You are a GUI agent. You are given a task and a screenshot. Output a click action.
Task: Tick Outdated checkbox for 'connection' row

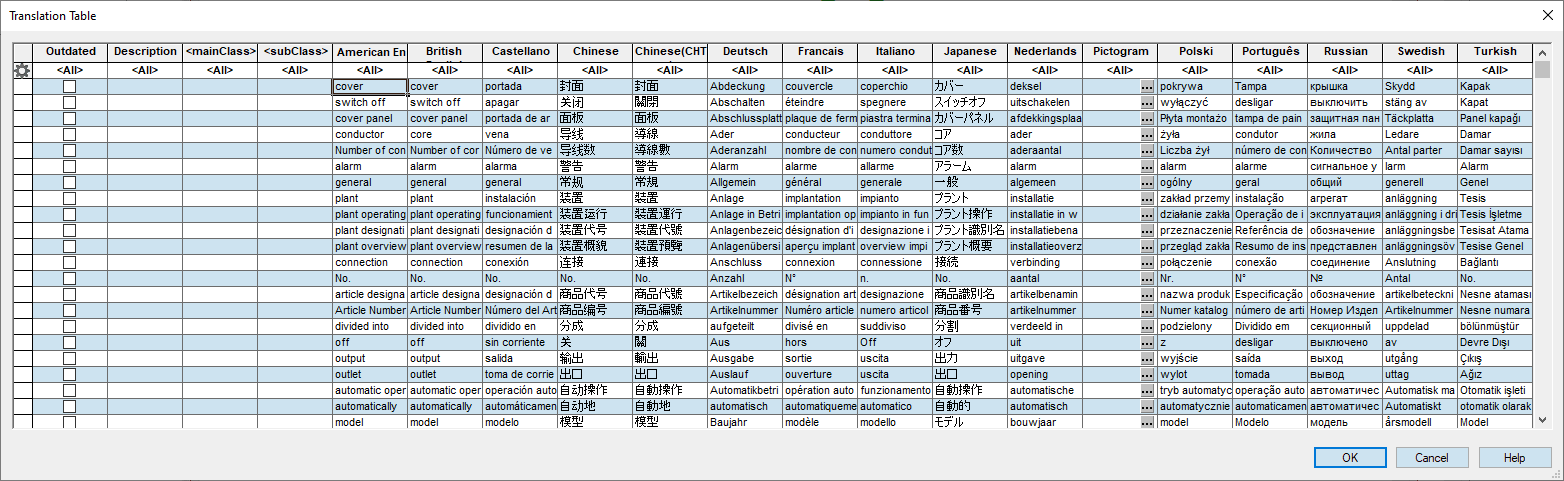coord(70,262)
